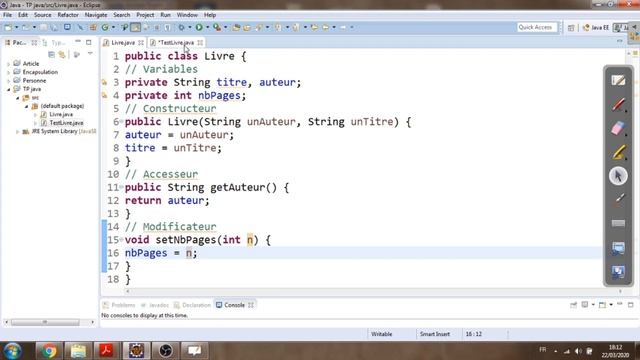Collapse the Livre constructor fold marker

pyautogui.click(x=122, y=122)
